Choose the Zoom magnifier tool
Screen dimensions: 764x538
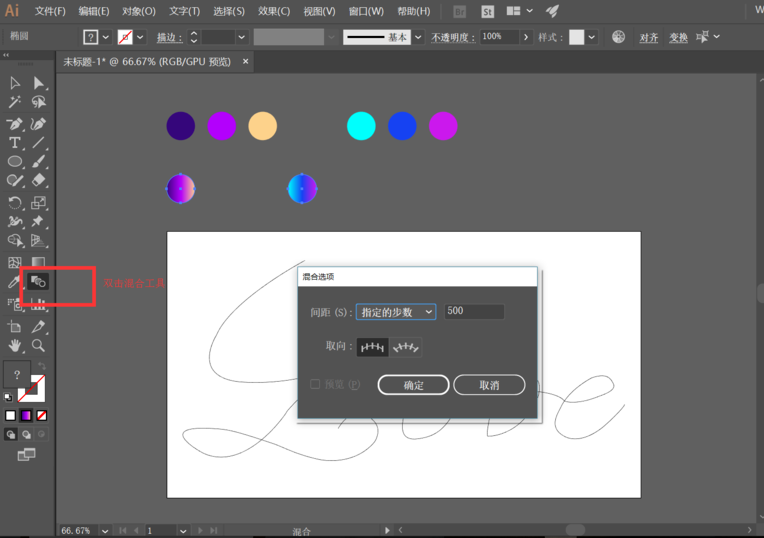pyautogui.click(x=38, y=345)
